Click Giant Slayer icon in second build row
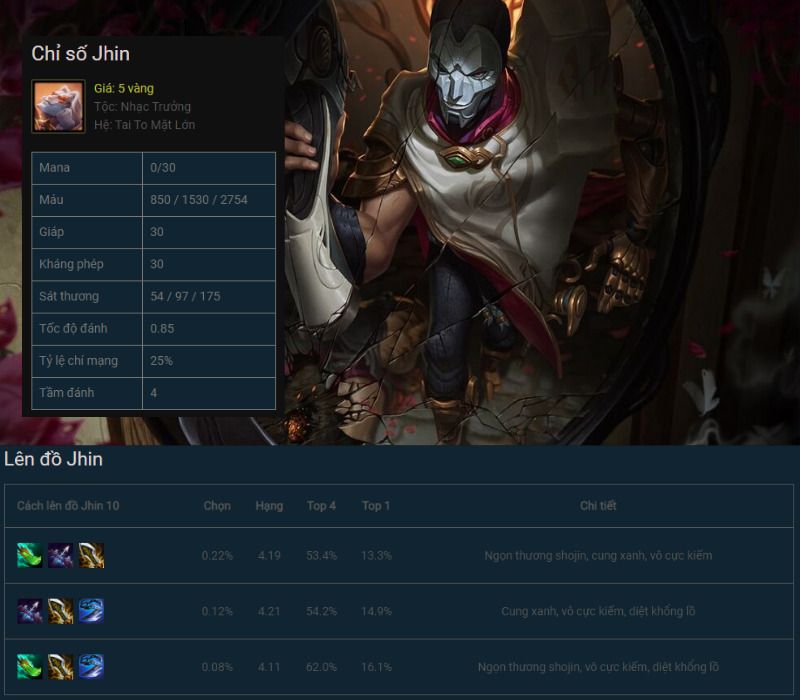This screenshot has width=800, height=700. [x=91, y=611]
